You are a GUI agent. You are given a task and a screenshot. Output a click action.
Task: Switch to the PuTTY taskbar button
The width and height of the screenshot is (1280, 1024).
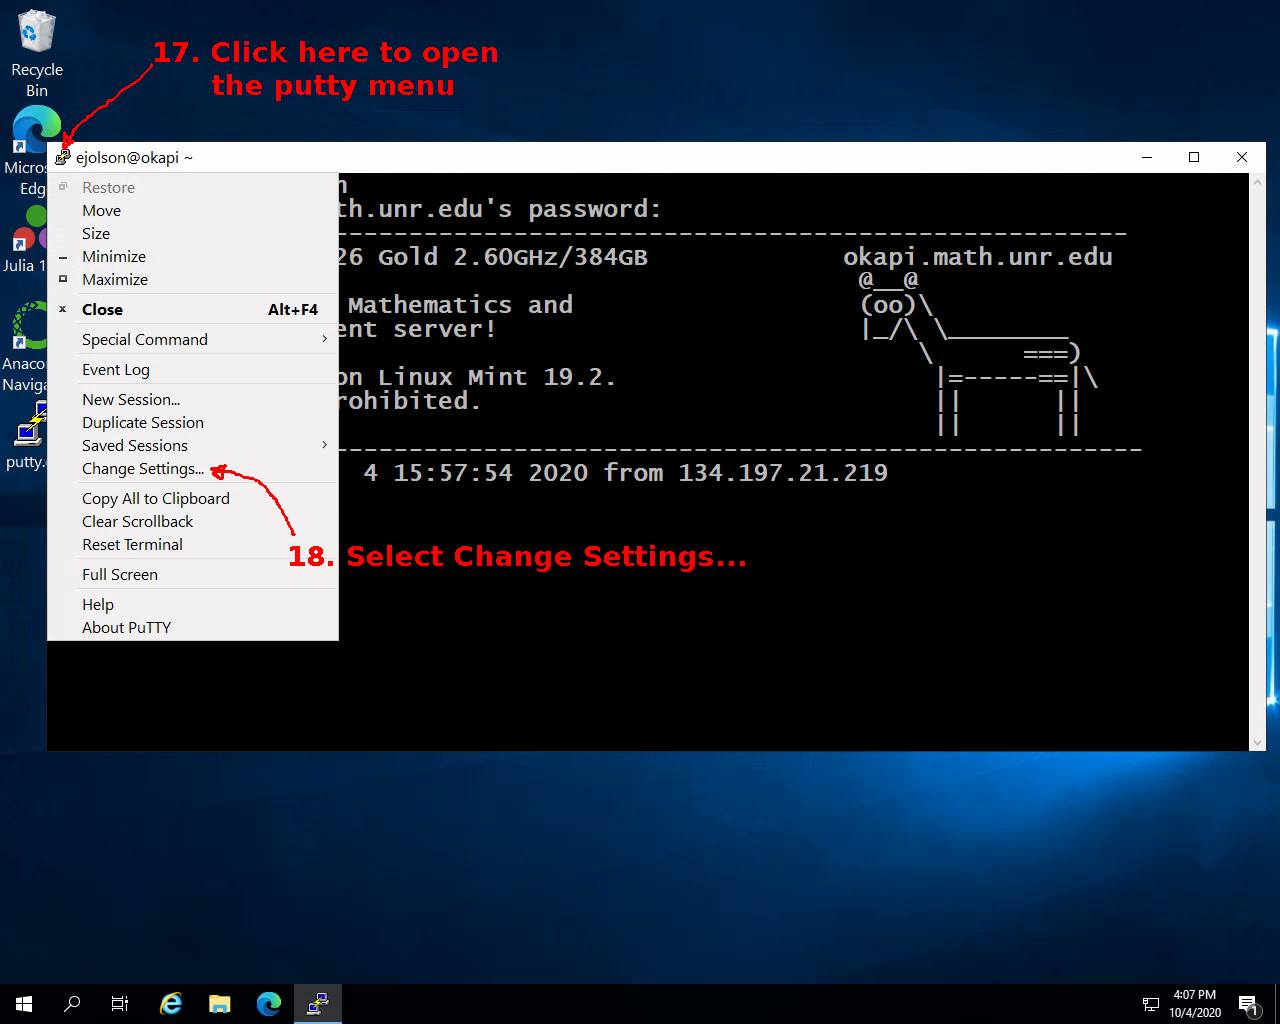coord(318,1004)
